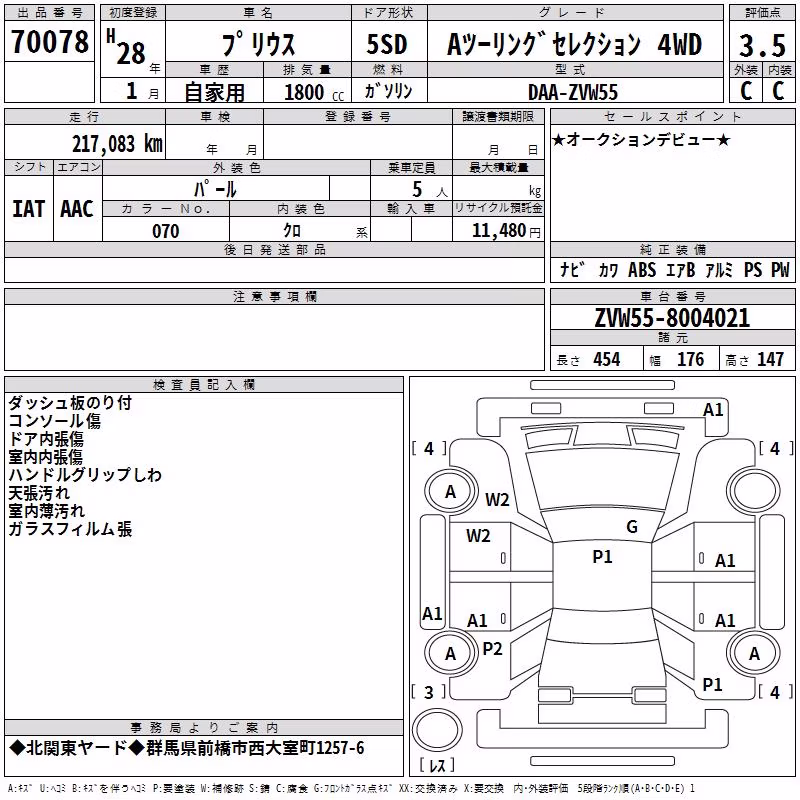The height and width of the screenshot is (800, 800).
Task: Select the registration year H28
Action: tap(128, 49)
